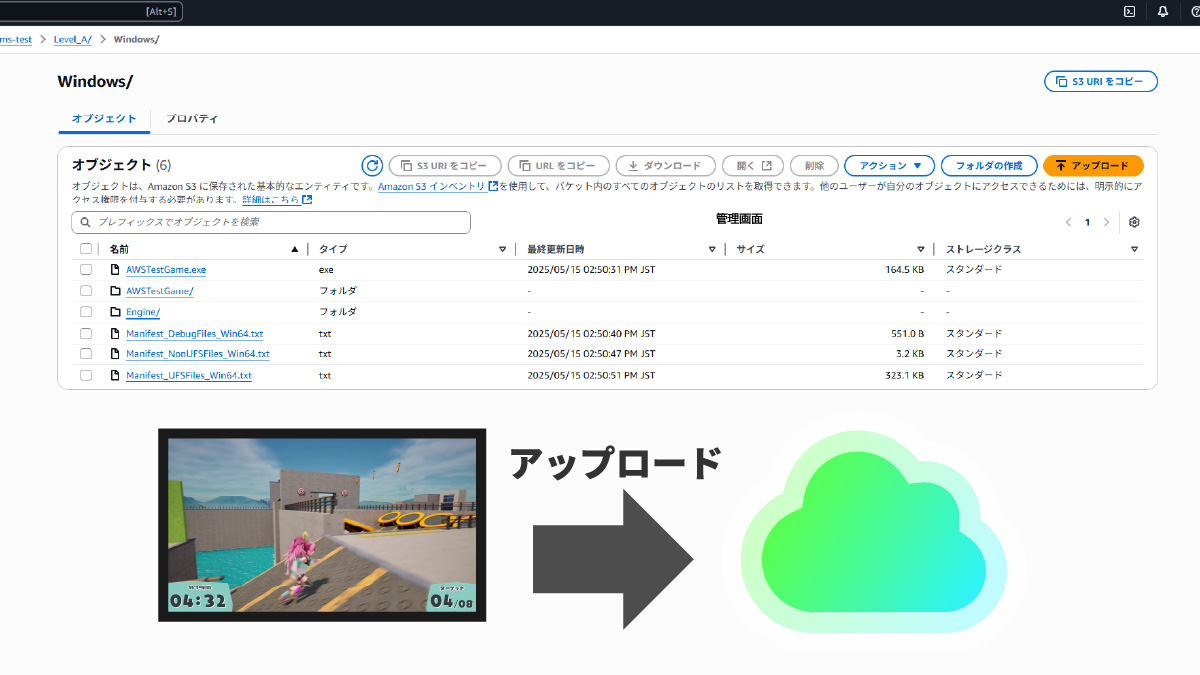Click the 551.0 B size cell

click(907, 333)
